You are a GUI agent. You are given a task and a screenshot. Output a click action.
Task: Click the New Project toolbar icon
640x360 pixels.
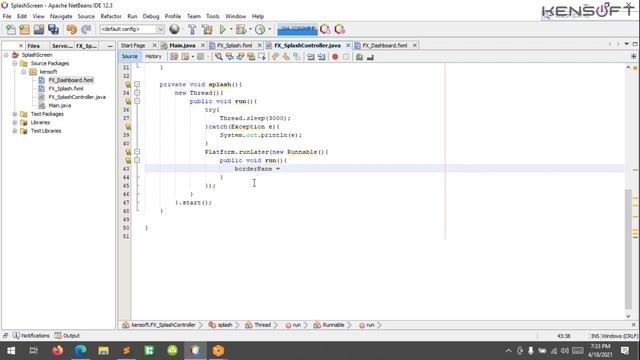pos(24,29)
